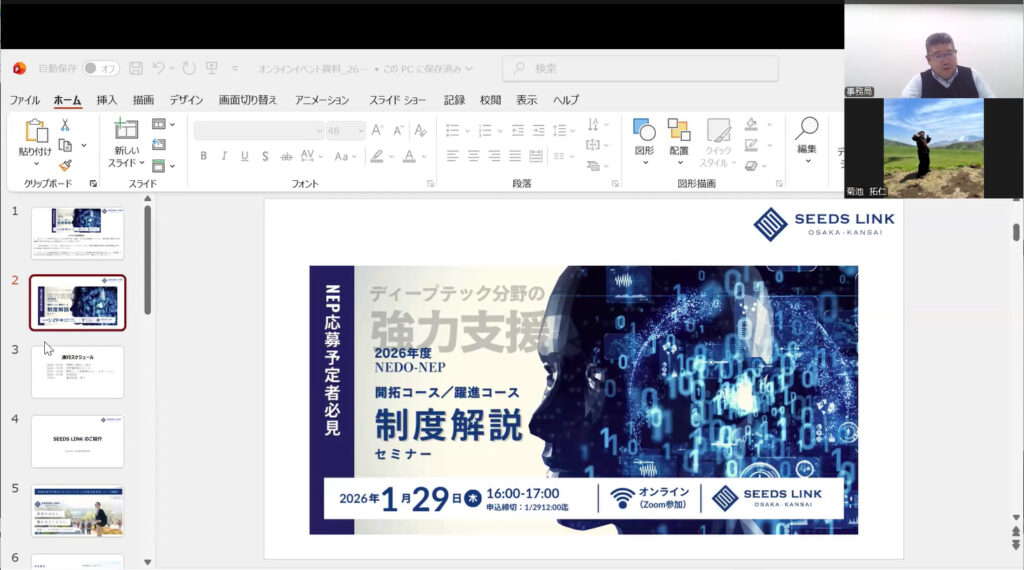The width and height of the screenshot is (1024, 570).
Task: Select the Cut scissors icon
Action: point(65,125)
